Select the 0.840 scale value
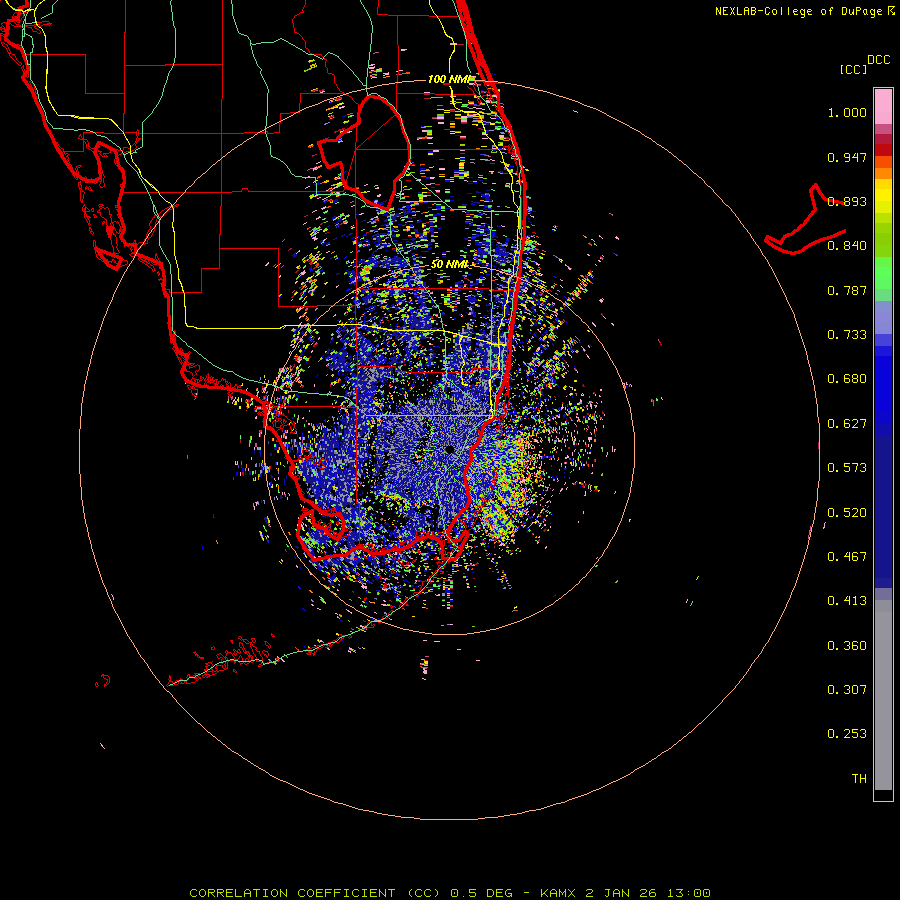Screen dimensions: 900x900 [x=847, y=246]
